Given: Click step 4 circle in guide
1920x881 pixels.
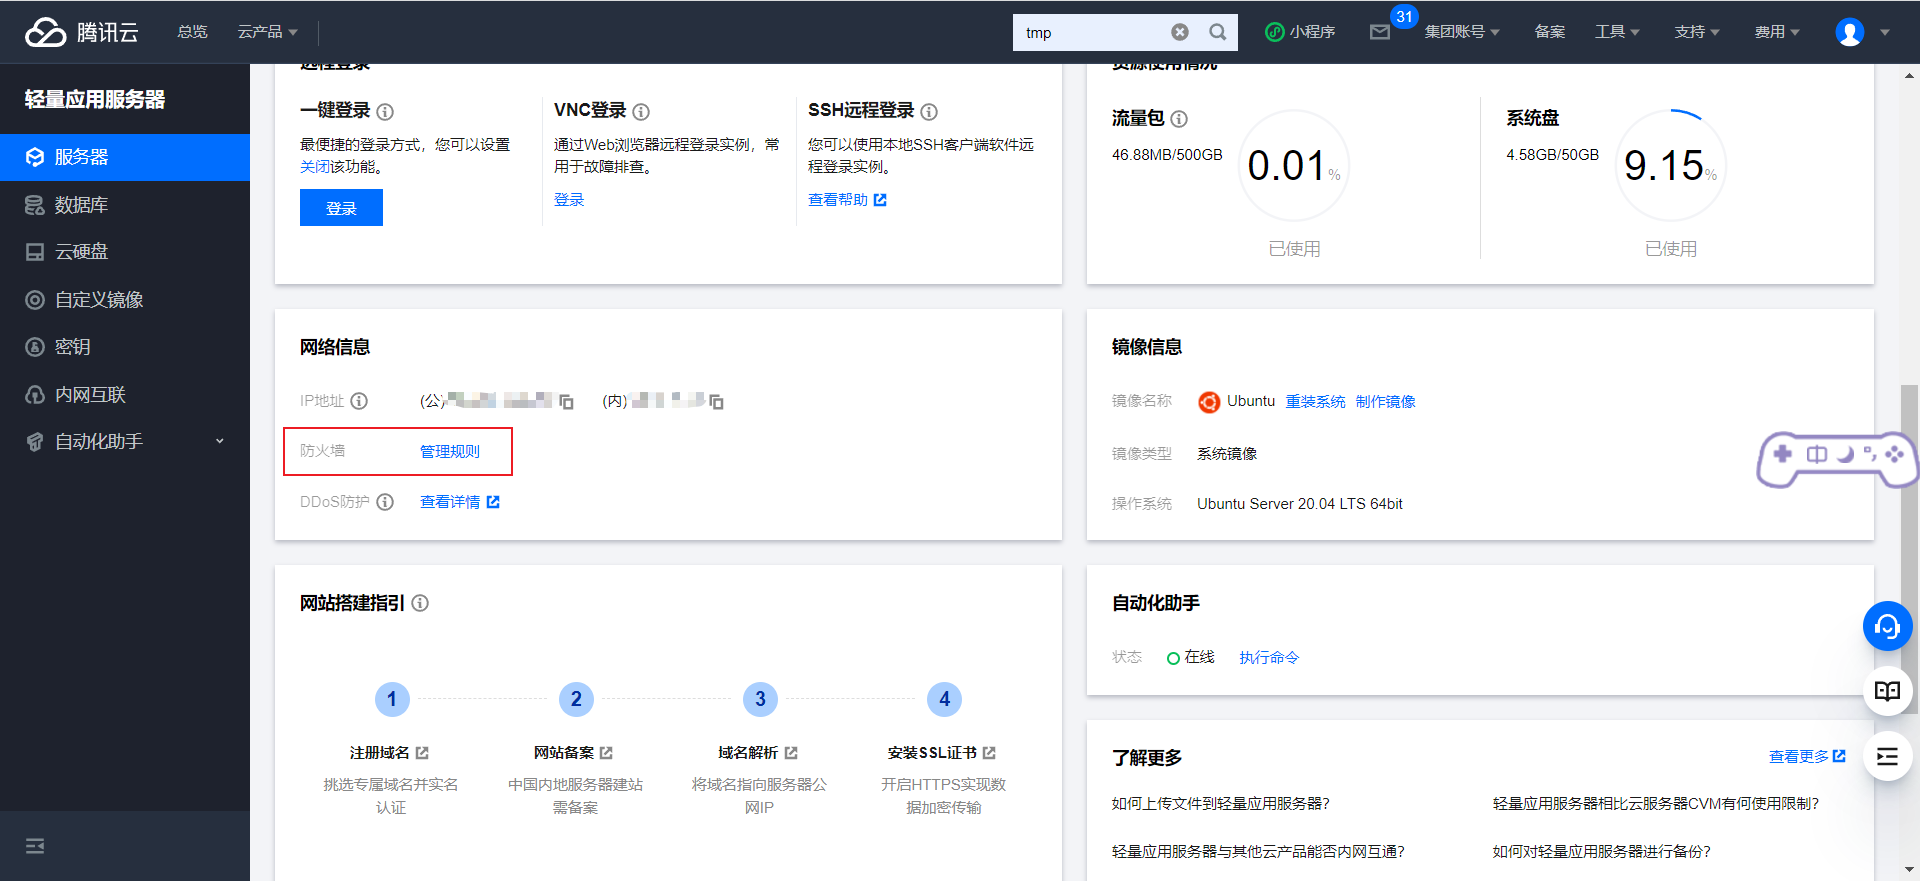Looking at the screenshot, I should coord(945,699).
